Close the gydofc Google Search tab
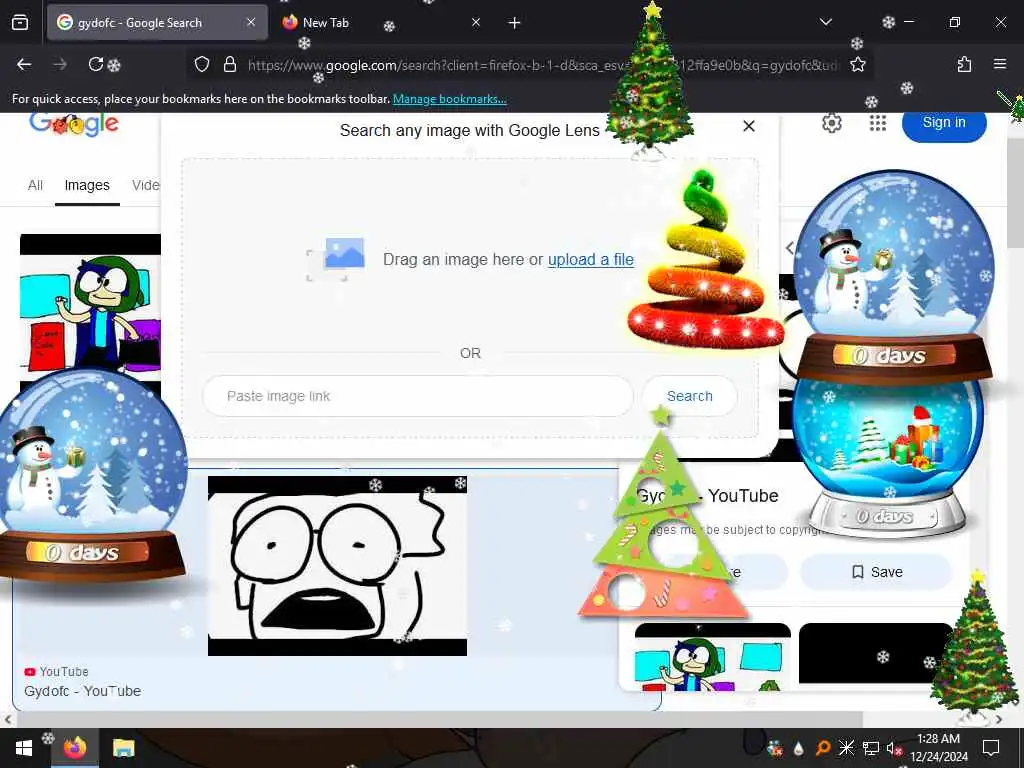 (x=251, y=22)
